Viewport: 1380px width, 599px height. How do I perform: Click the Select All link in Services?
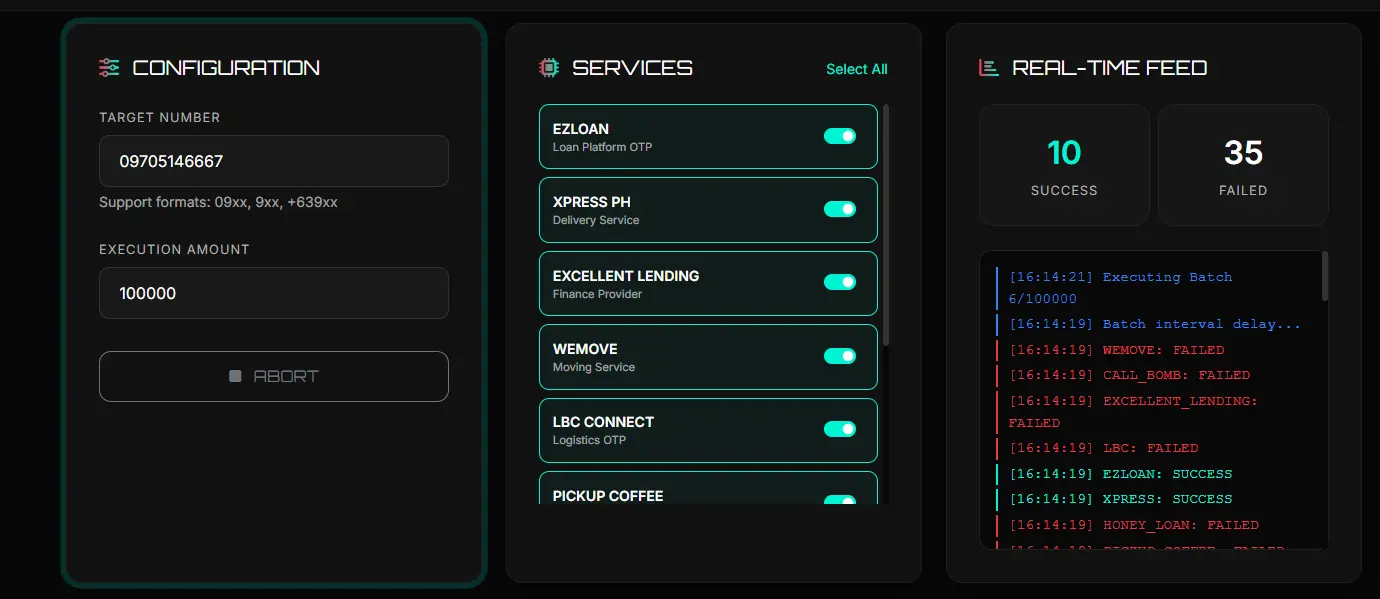pos(857,69)
